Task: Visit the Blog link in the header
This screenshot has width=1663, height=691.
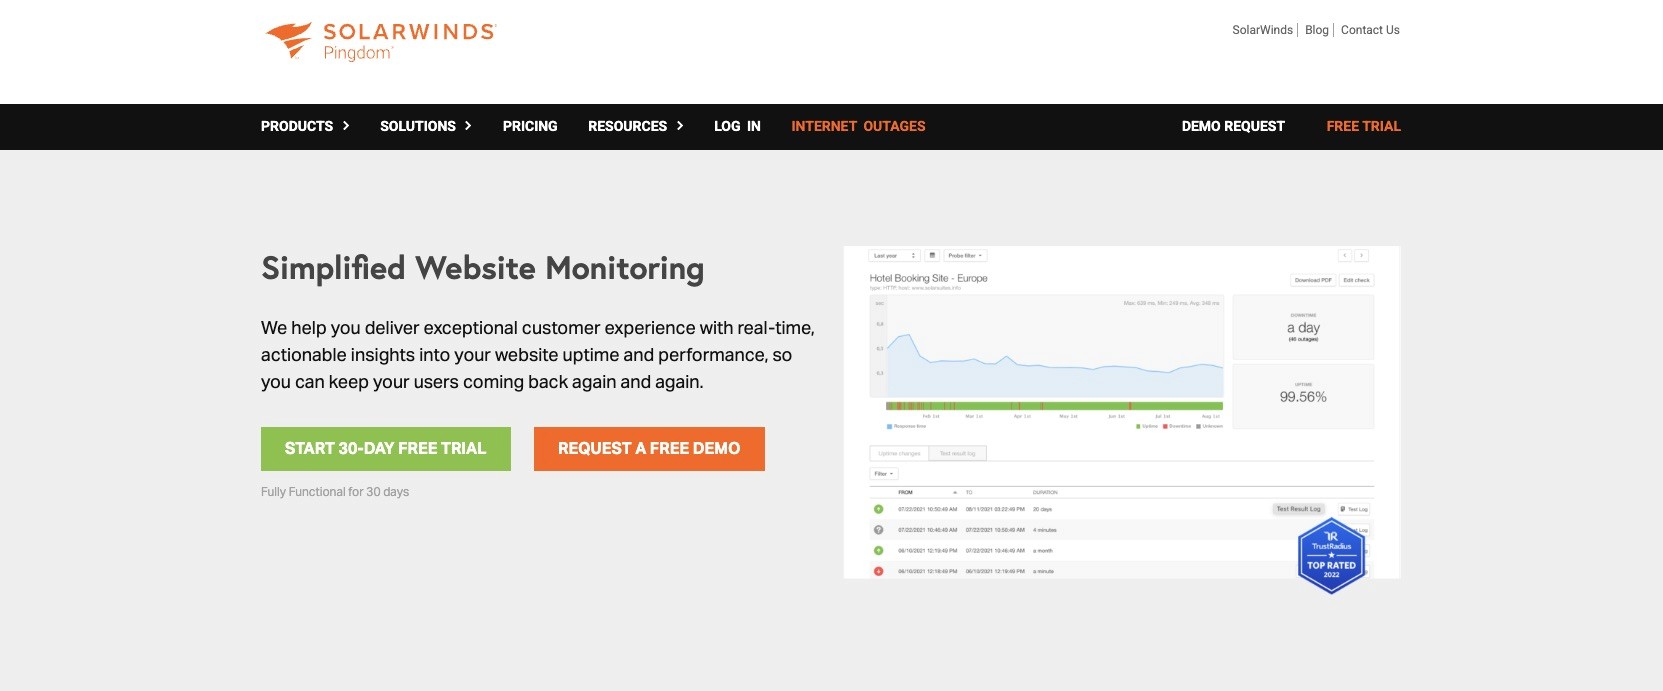Action: 1317,30
